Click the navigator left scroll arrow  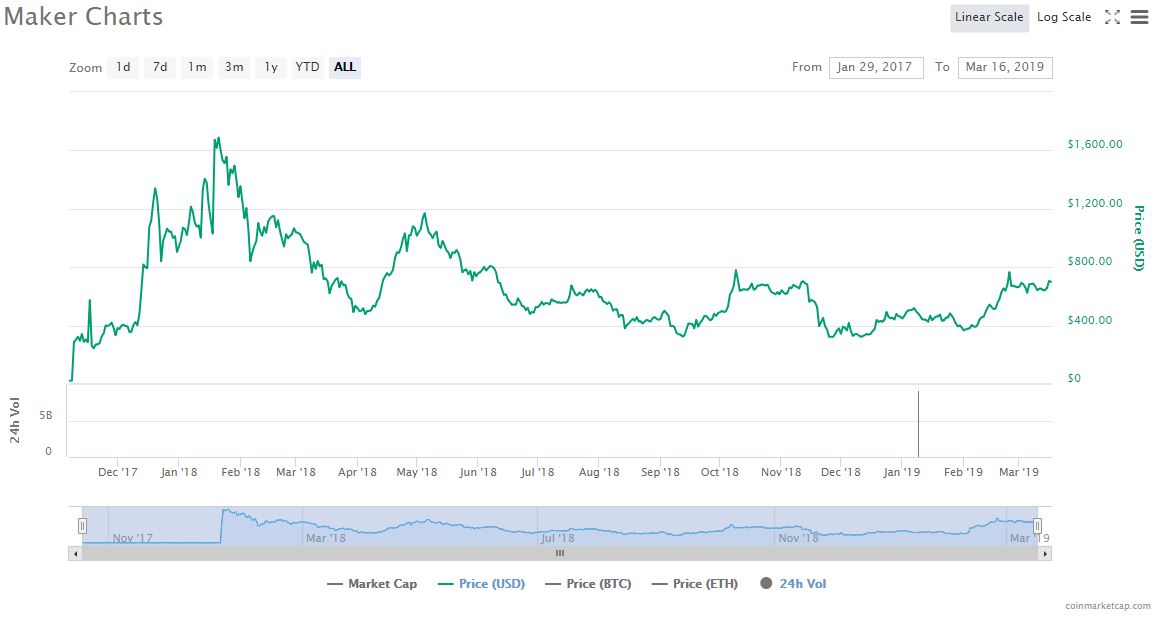click(x=74, y=553)
